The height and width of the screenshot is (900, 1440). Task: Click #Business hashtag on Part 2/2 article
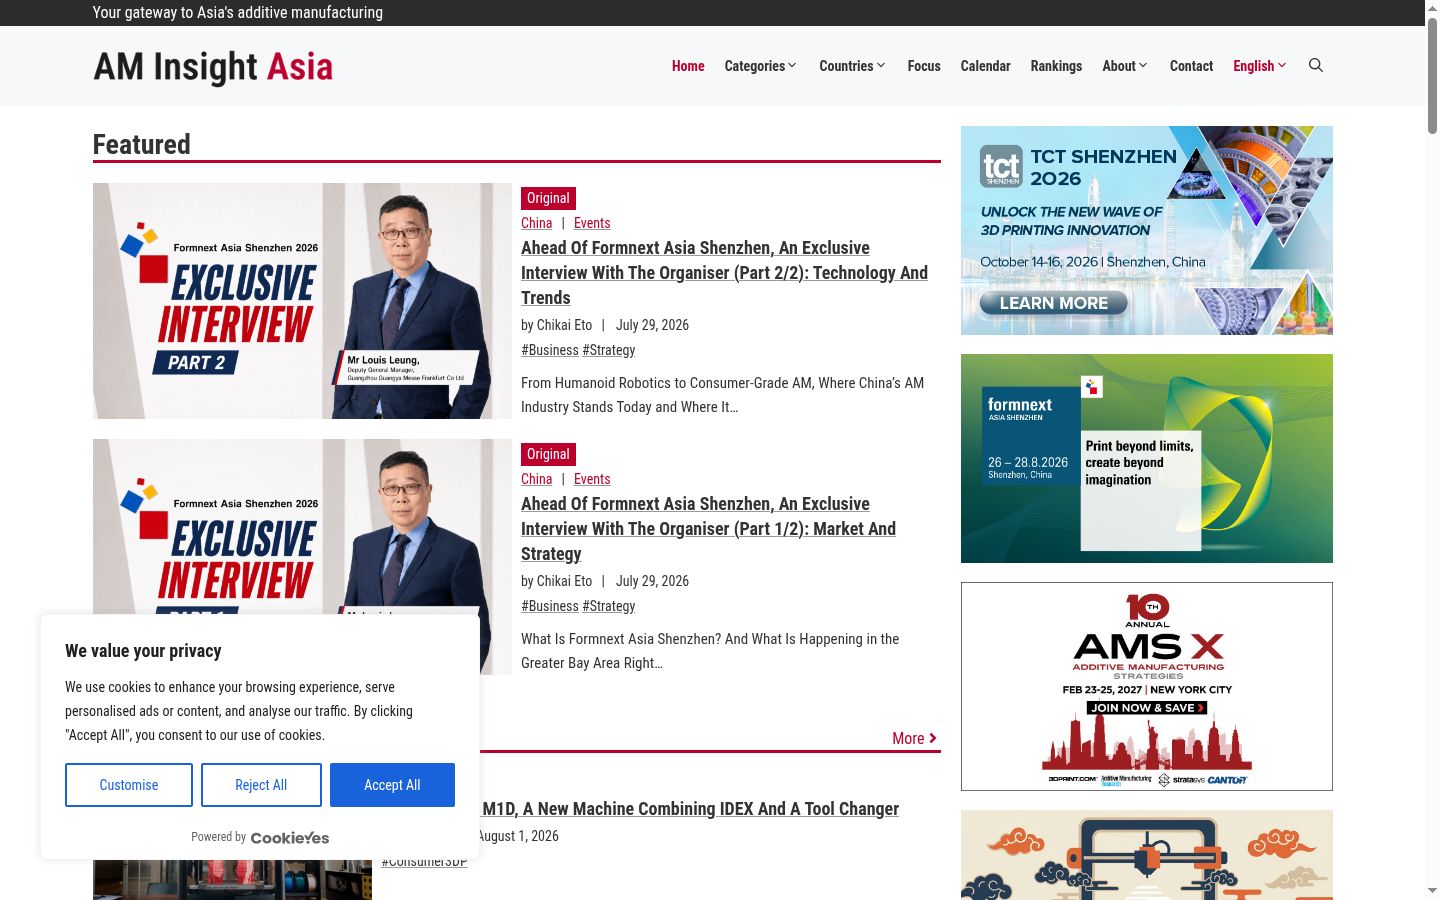(x=550, y=350)
